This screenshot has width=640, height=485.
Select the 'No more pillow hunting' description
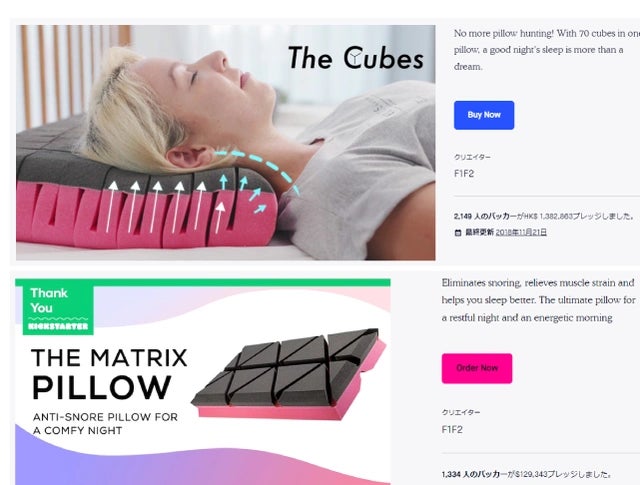(x=546, y=50)
